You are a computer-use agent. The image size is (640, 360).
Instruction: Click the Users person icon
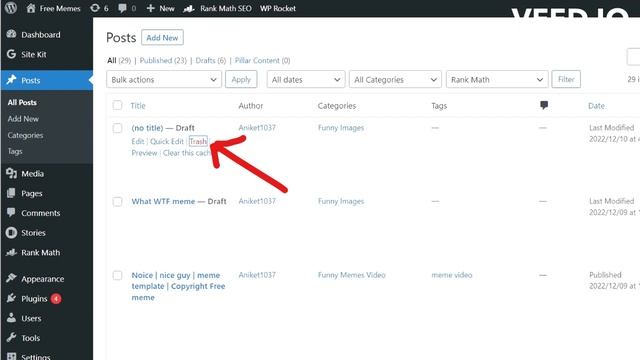pyautogui.click(x=11, y=318)
